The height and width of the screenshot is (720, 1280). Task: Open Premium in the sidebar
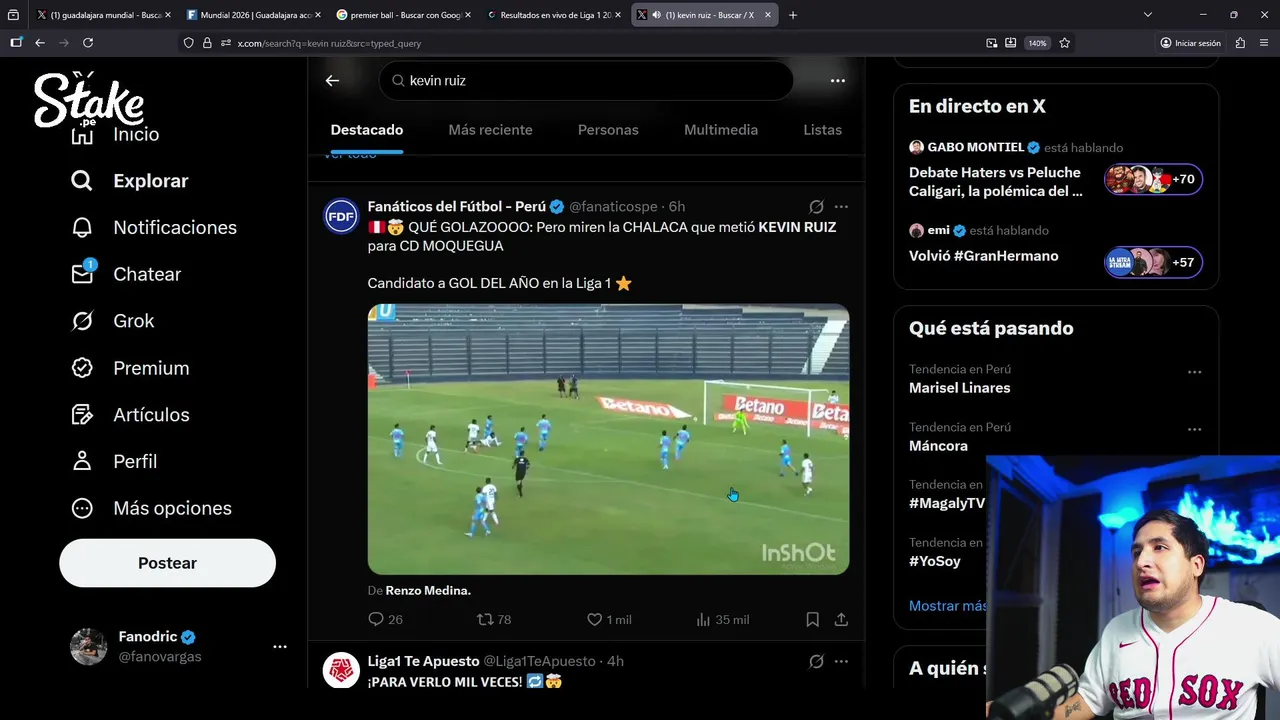(x=130, y=368)
